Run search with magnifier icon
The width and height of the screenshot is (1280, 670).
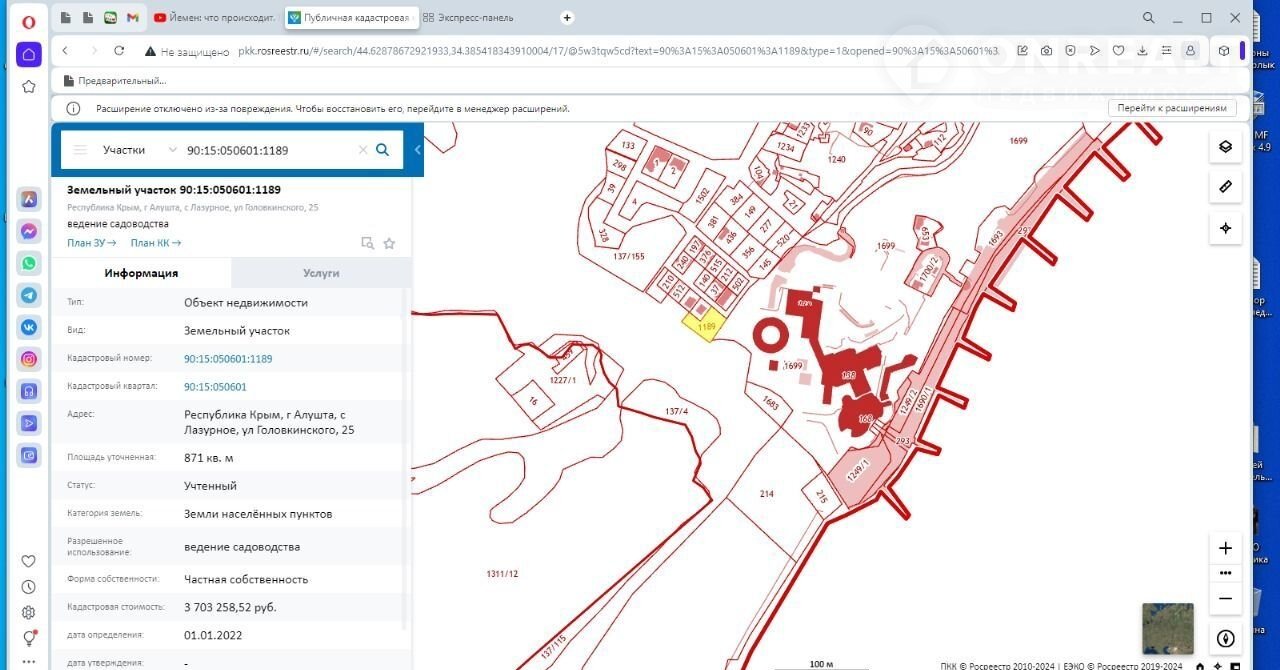(x=382, y=150)
